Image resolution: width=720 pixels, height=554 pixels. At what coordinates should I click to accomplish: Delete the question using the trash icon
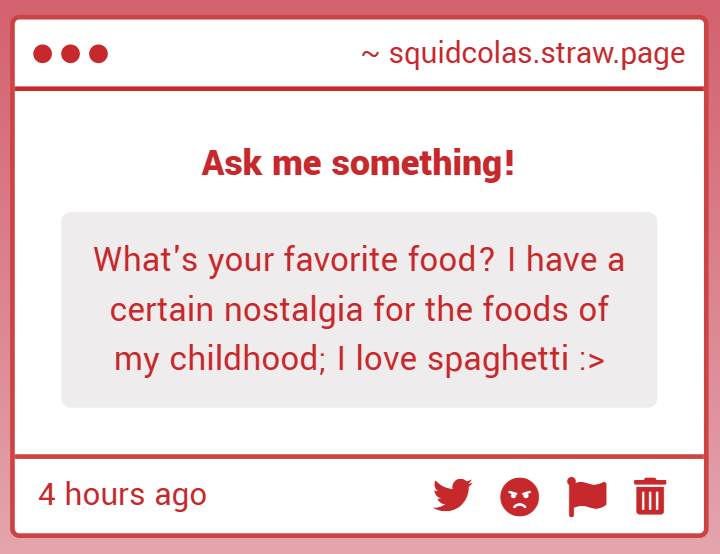pos(650,496)
